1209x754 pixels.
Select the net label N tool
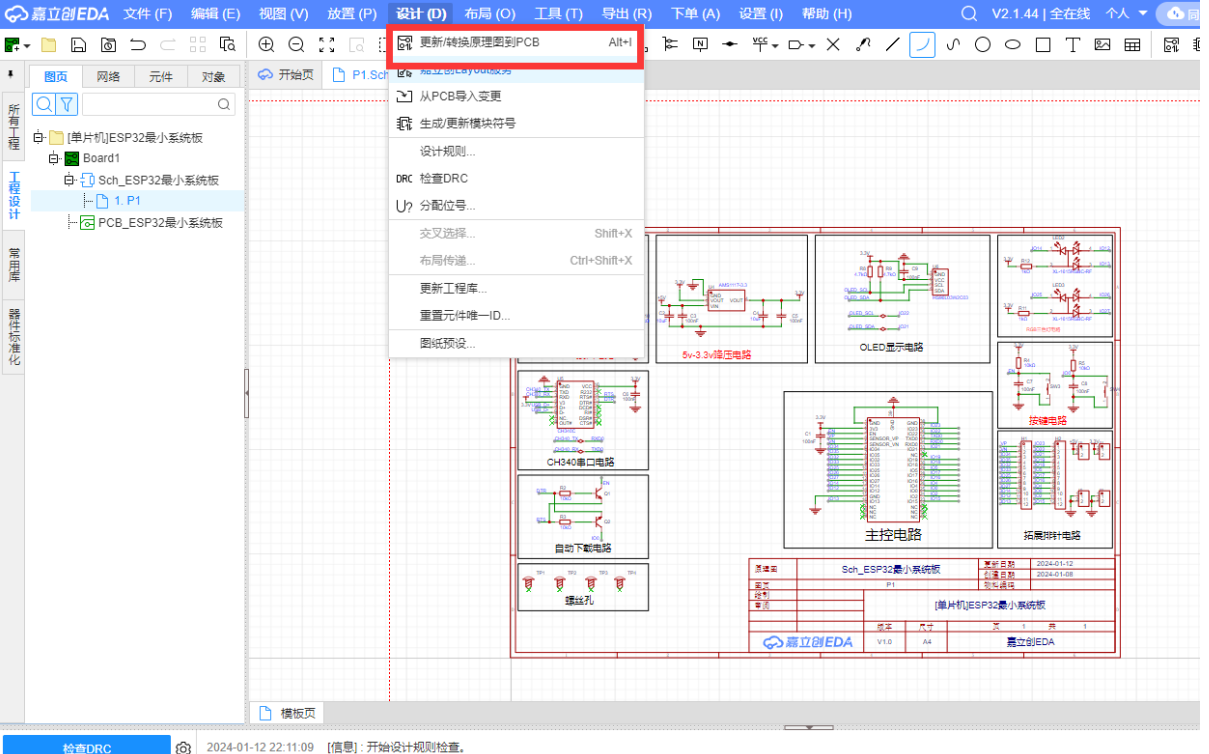coord(700,45)
